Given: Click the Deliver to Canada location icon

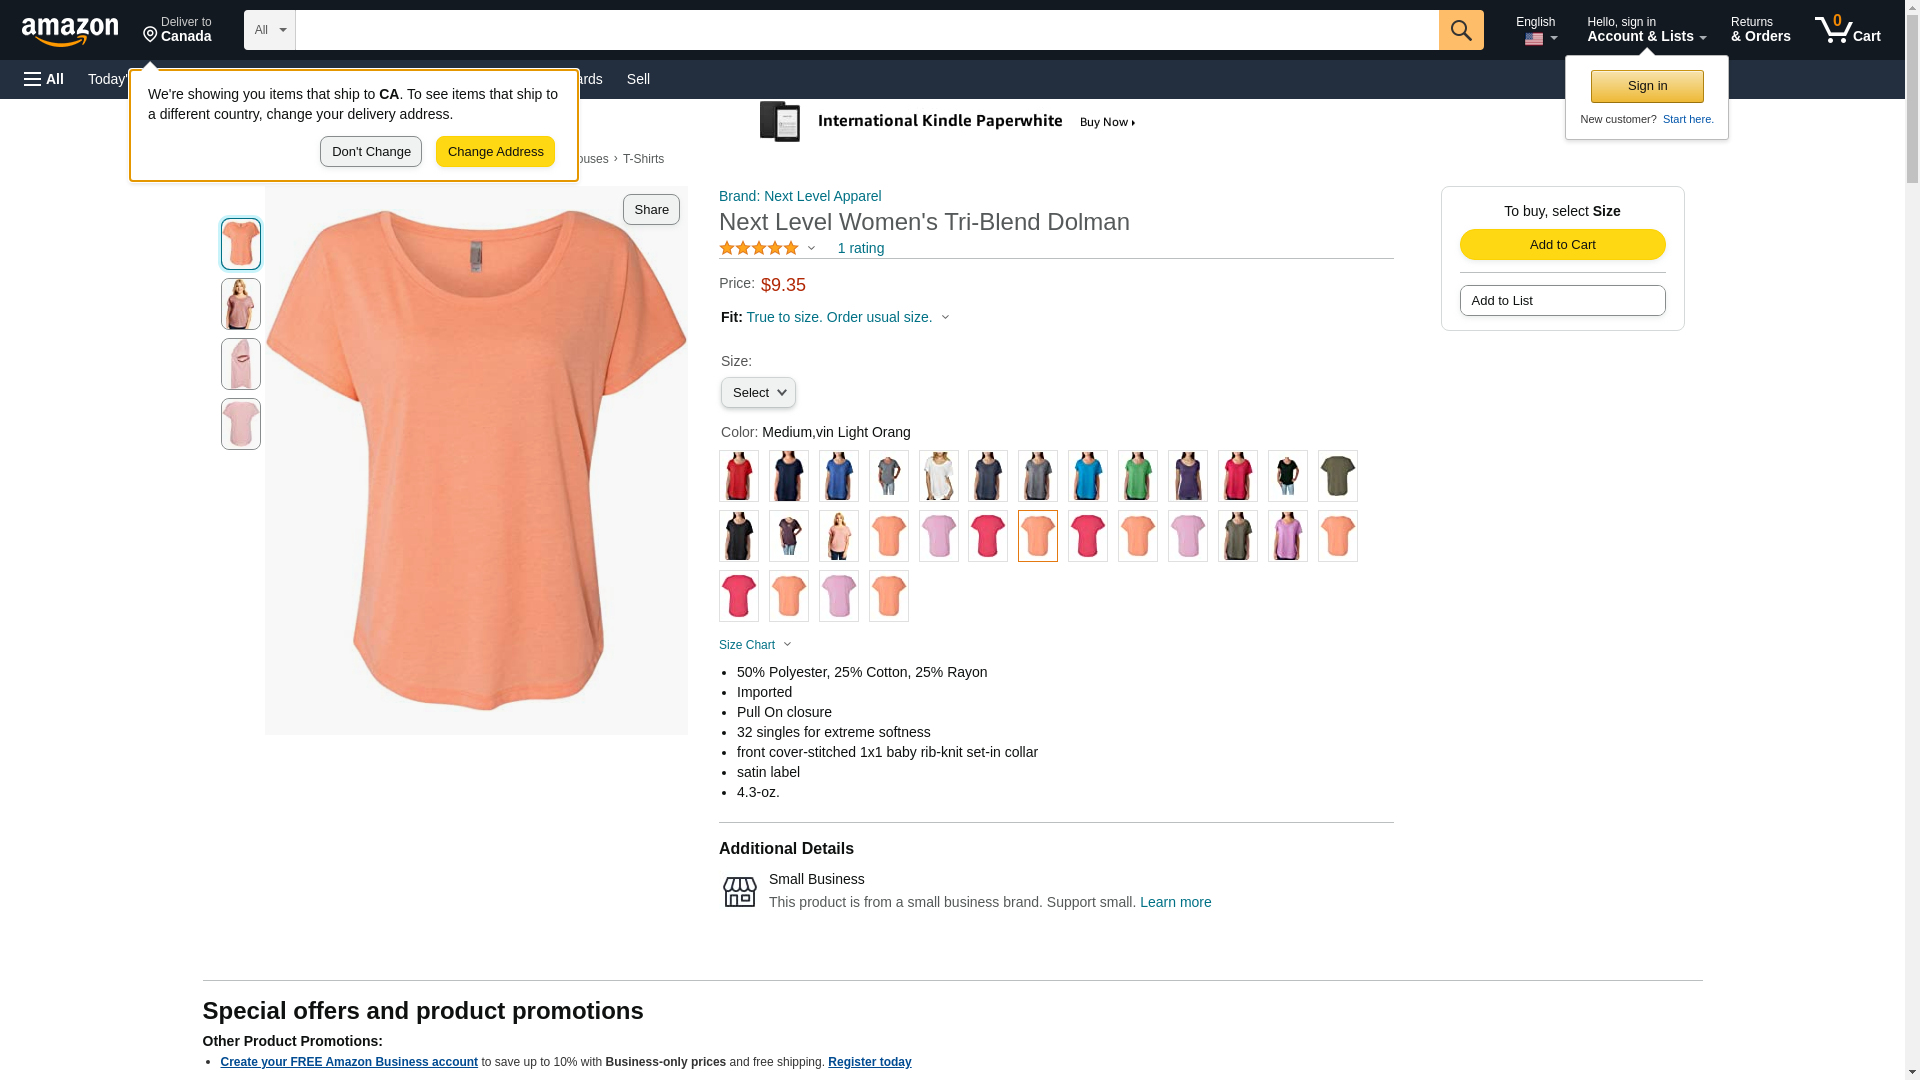Looking at the screenshot, I should (x=151, y=35).
